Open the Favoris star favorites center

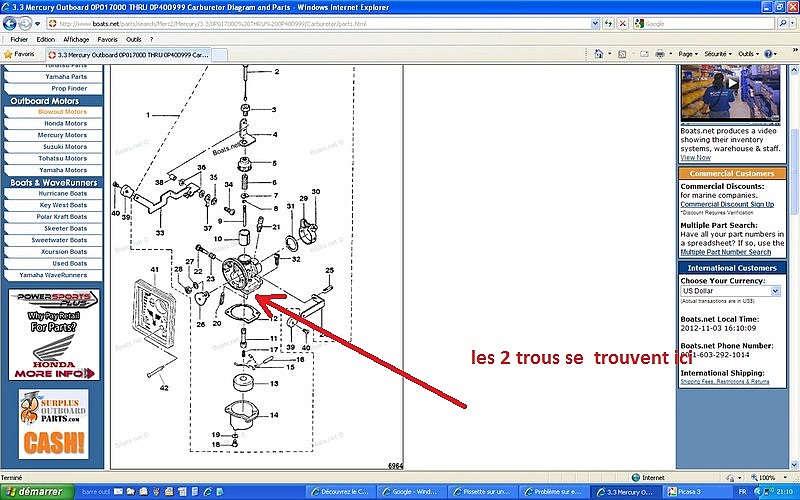pos(19,54)
